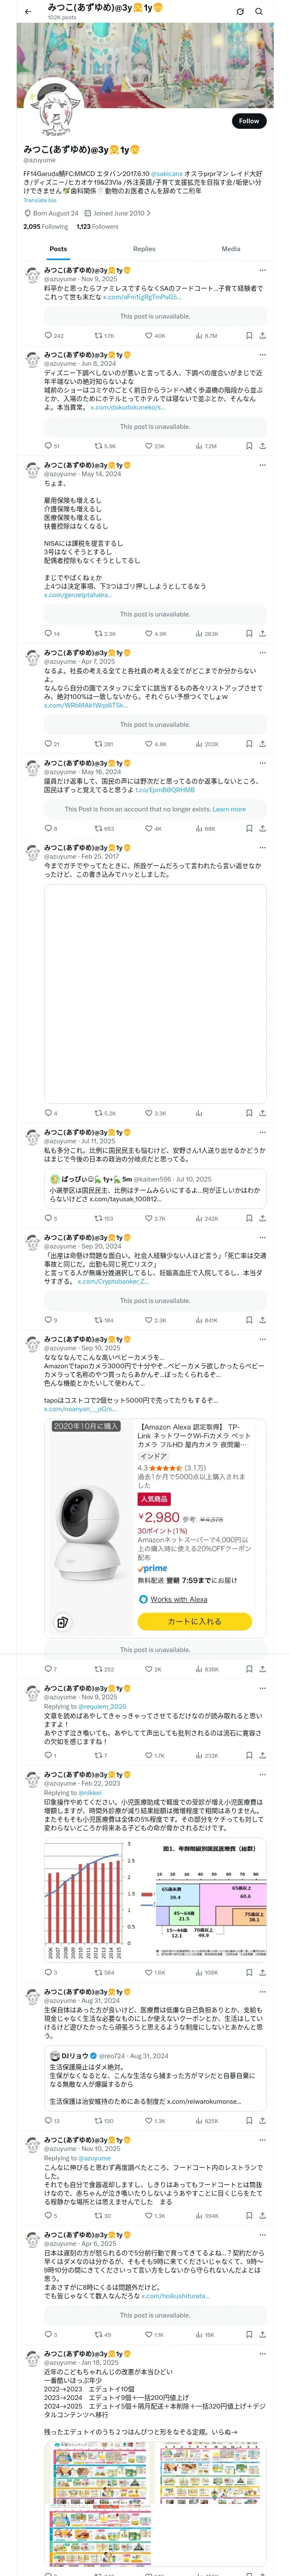Share the Sep 20, 2024 post
Screen dimensions: 290x2576
262,1320
